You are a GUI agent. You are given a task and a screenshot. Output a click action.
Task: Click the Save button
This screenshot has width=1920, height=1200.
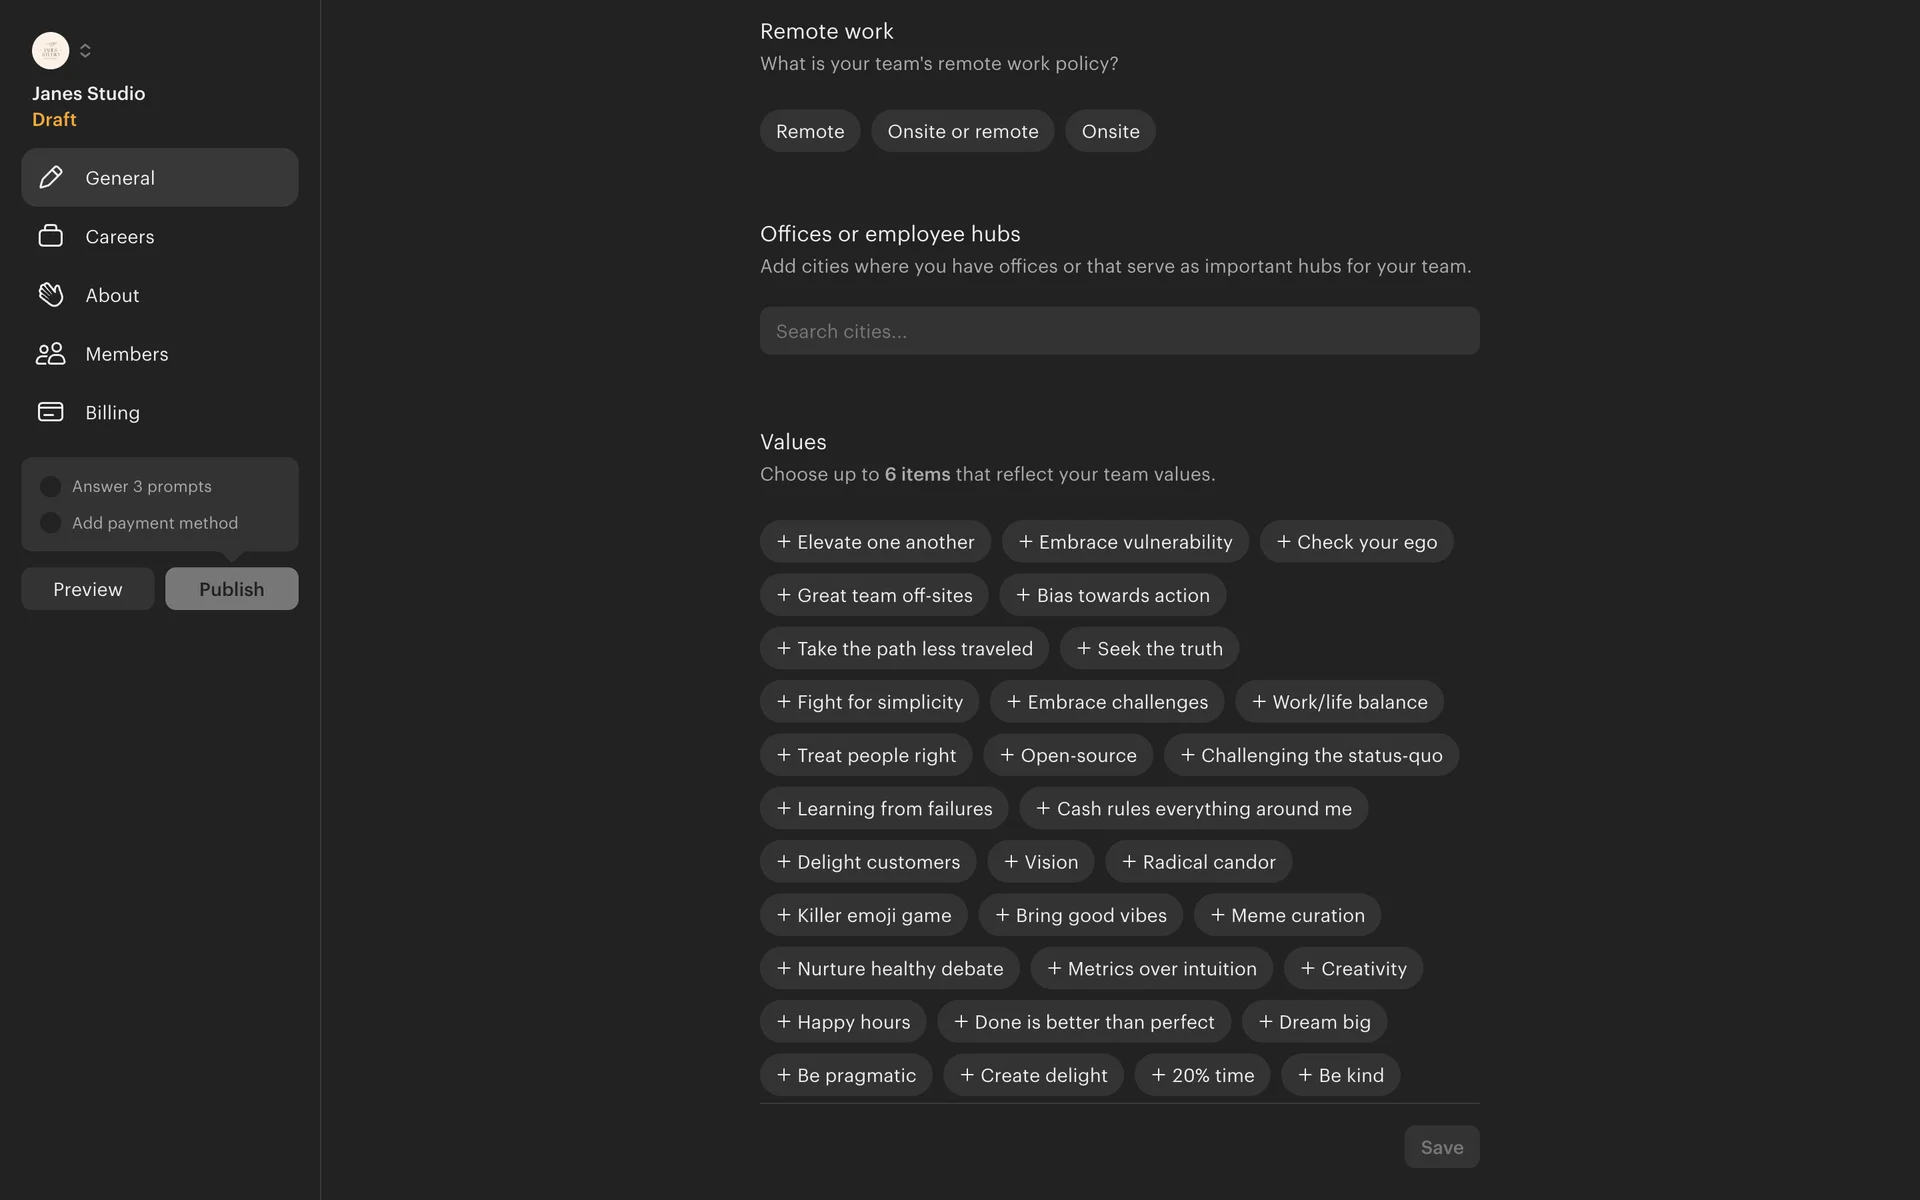coord(1441,1147)
